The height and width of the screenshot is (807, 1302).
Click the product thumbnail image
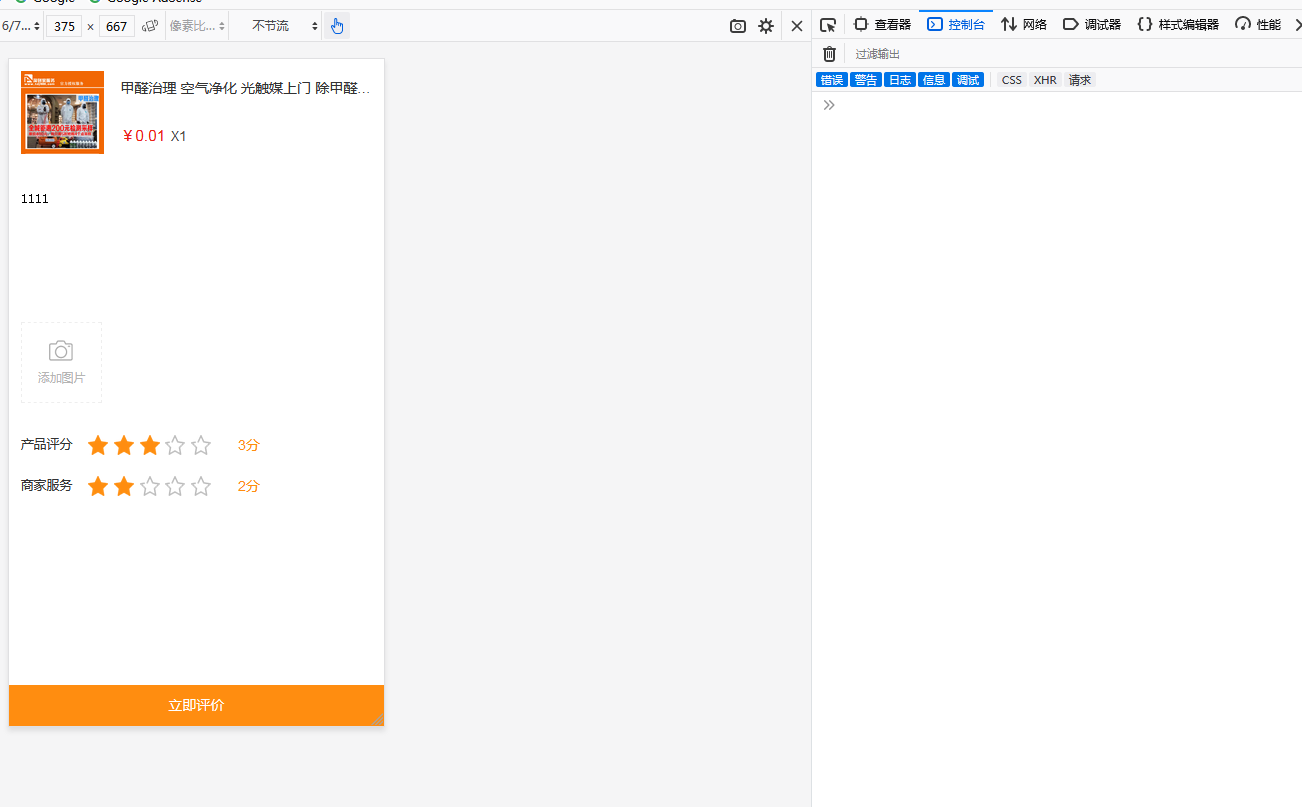(62, 112)
